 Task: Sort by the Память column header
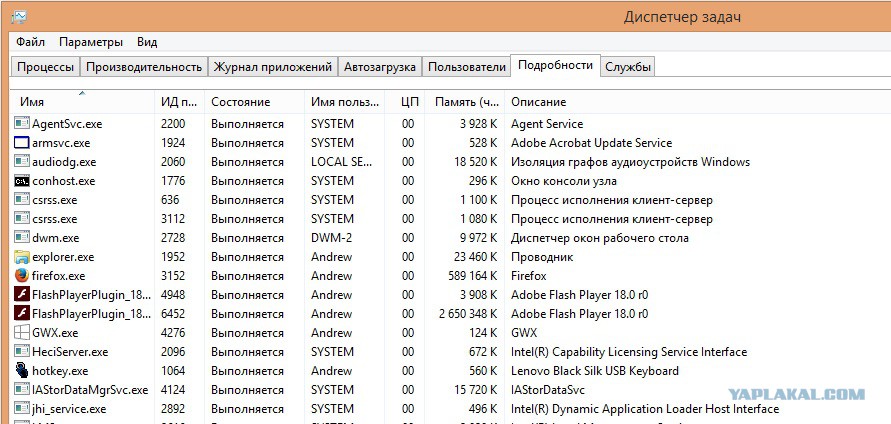(x=465, y=102)
